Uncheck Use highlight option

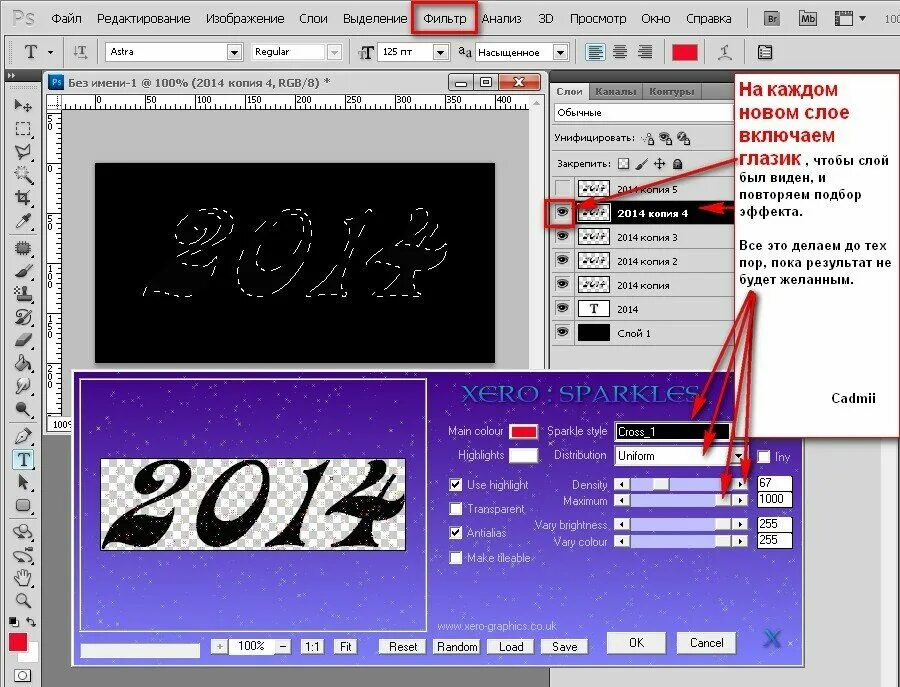(x=456, y=485)
